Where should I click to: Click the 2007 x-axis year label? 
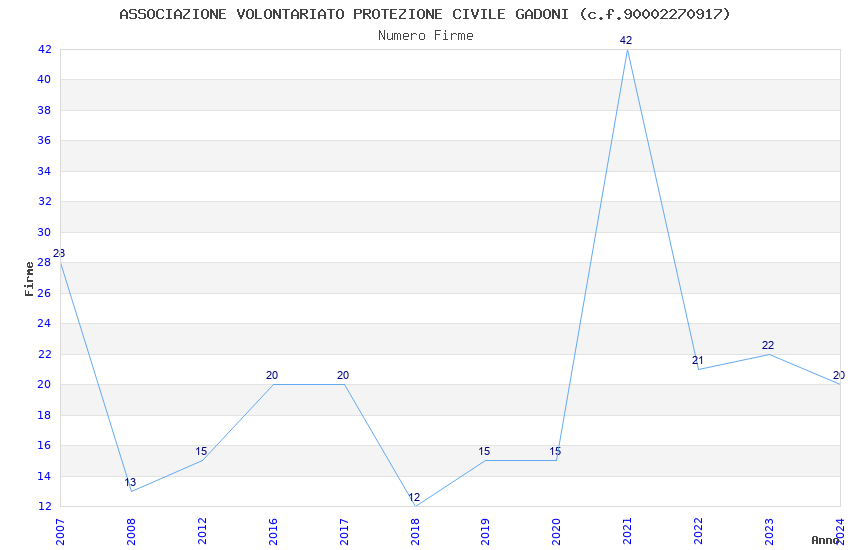pyautogui.click(x=60, y=532)
